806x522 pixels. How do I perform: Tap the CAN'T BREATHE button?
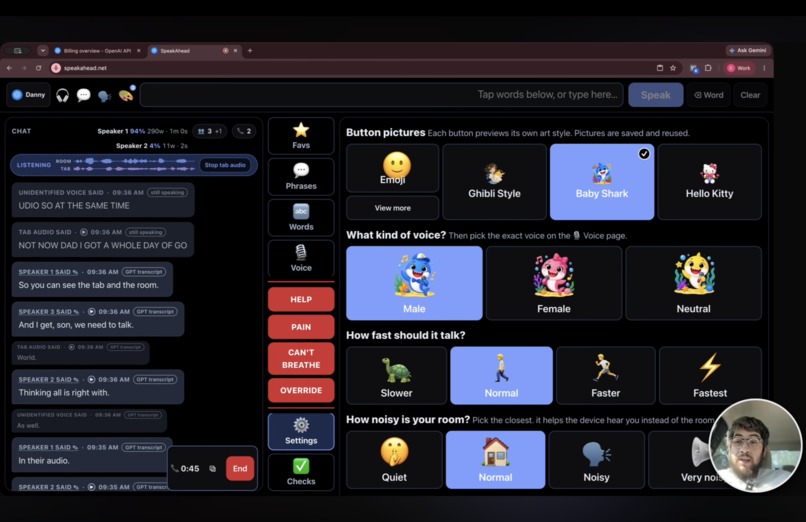point(301,359)
